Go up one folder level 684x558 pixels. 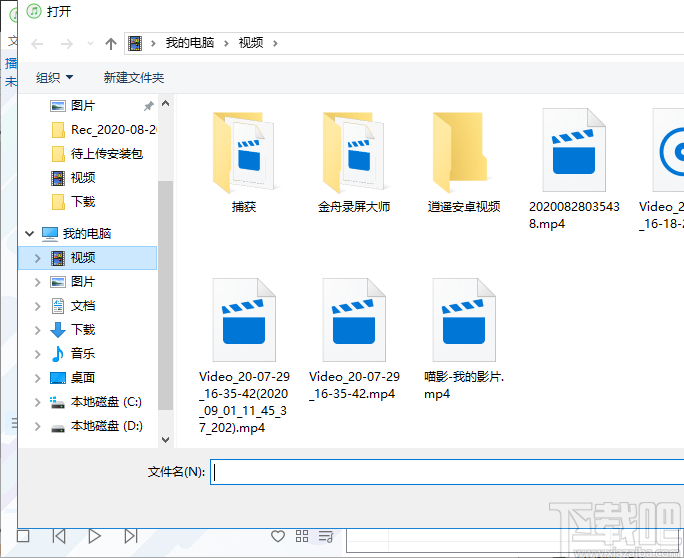click(x=111, y=44)
